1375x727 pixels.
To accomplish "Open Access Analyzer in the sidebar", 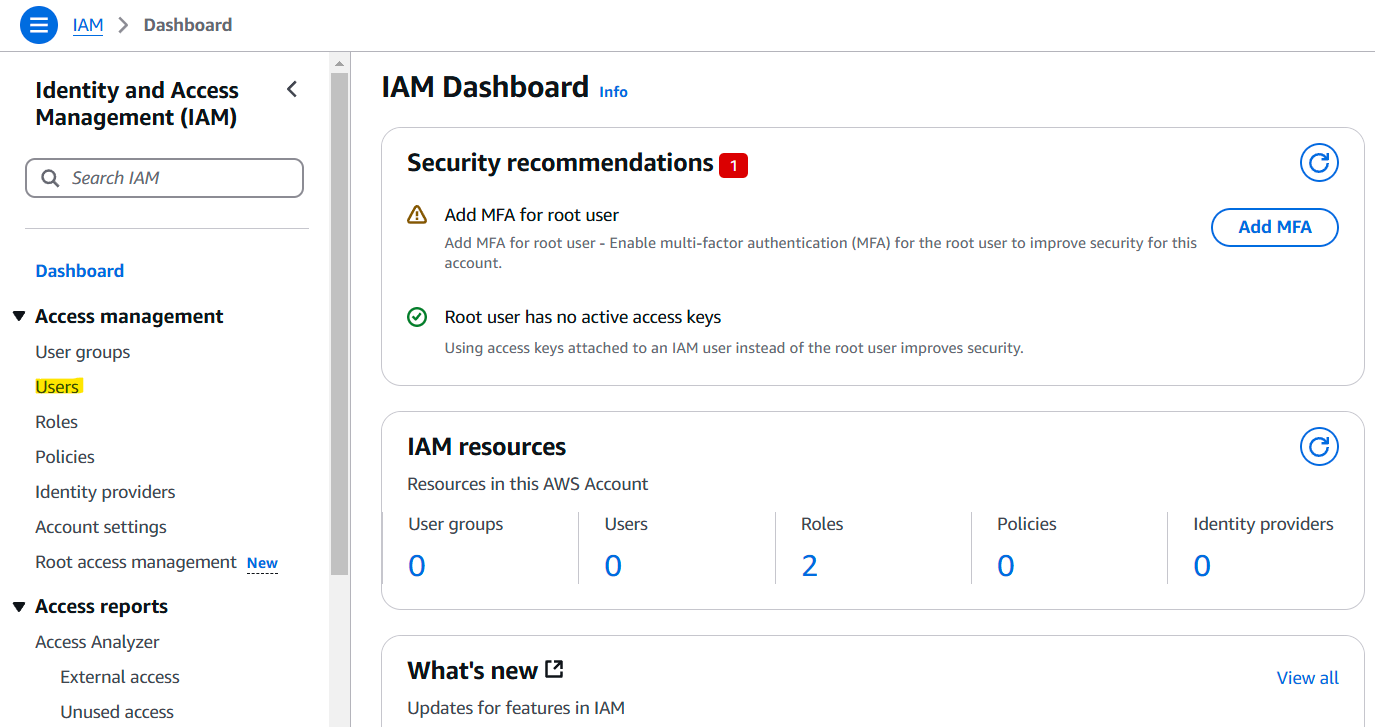I will click(x=97, y=642).
